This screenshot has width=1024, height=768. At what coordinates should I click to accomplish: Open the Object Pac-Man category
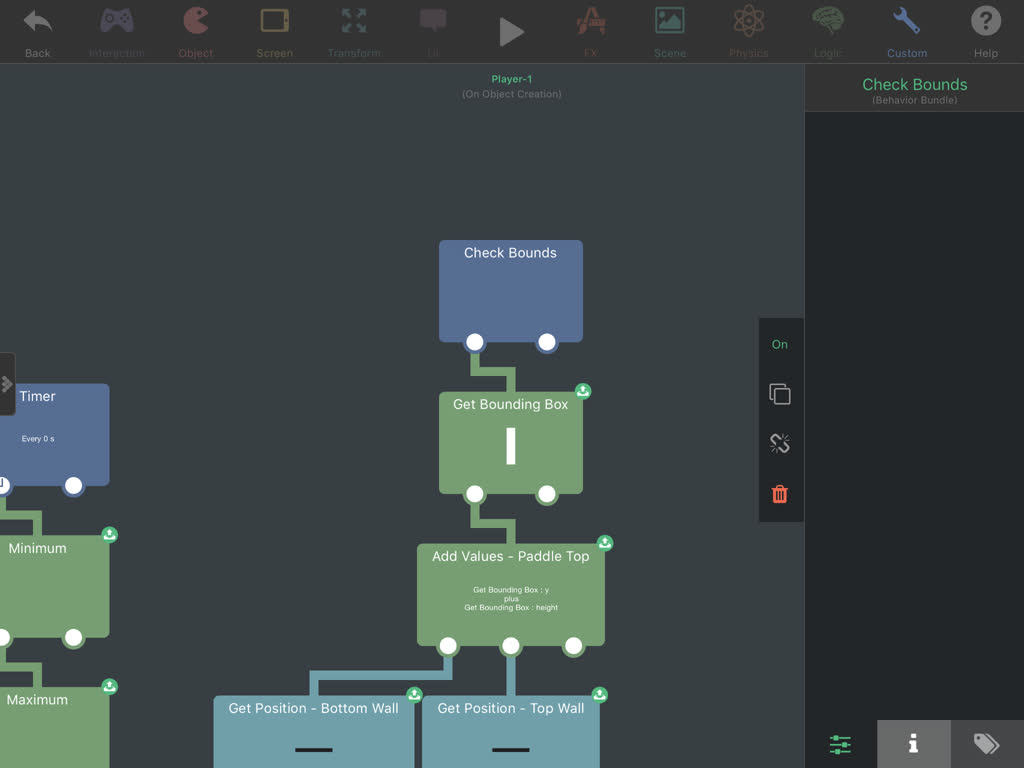196,30
